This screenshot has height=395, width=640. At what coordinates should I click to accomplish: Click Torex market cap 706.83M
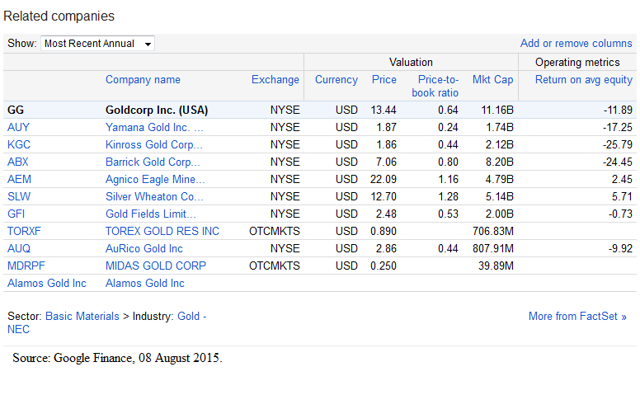[493, 231]
